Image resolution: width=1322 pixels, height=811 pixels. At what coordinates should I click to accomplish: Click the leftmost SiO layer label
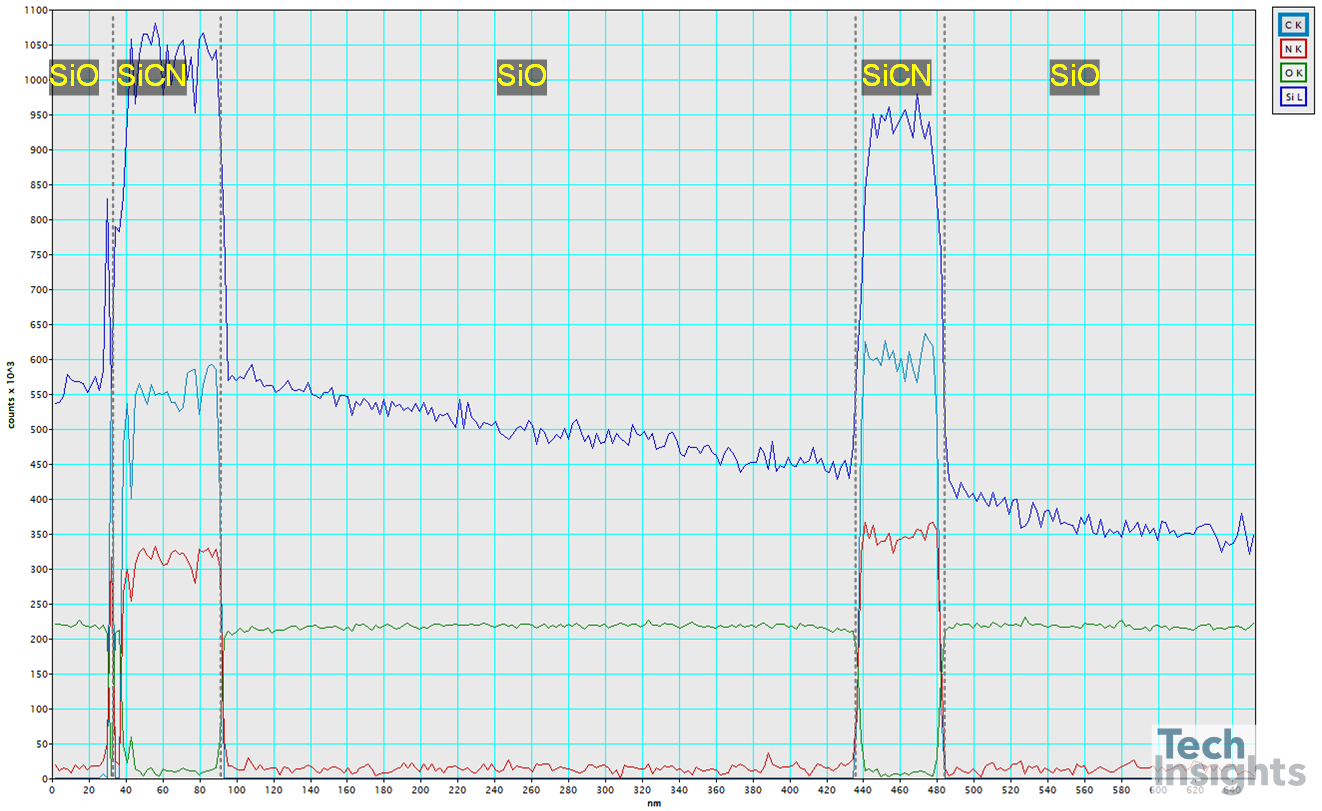74,76
